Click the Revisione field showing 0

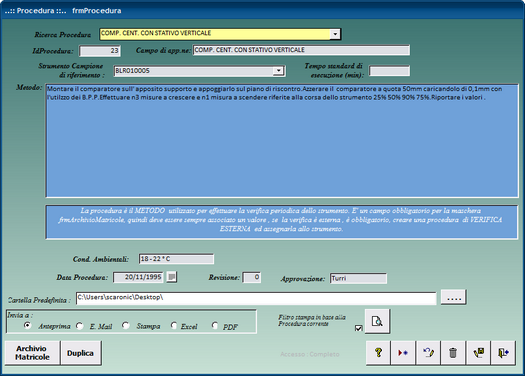pos(252,277)
